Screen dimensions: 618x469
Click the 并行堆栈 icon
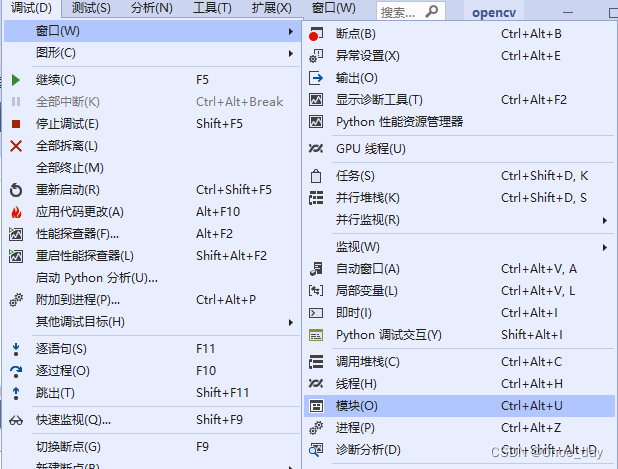coord(316,198)
